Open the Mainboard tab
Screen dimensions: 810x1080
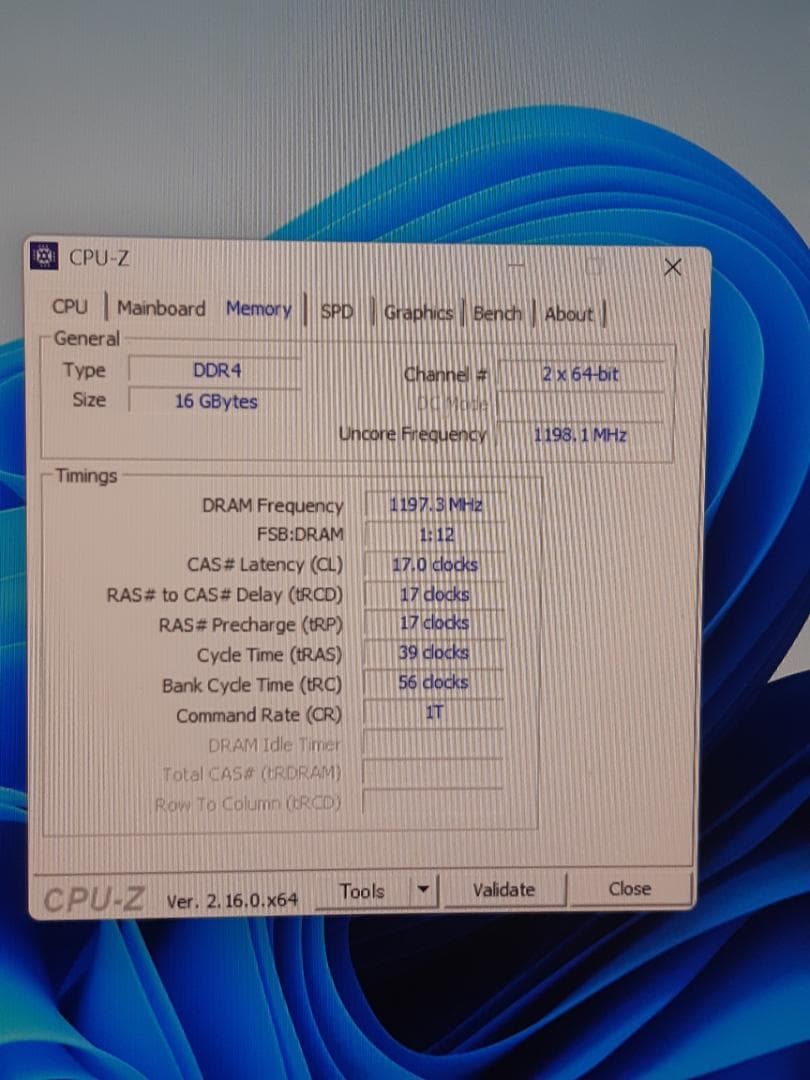[160, 309]
